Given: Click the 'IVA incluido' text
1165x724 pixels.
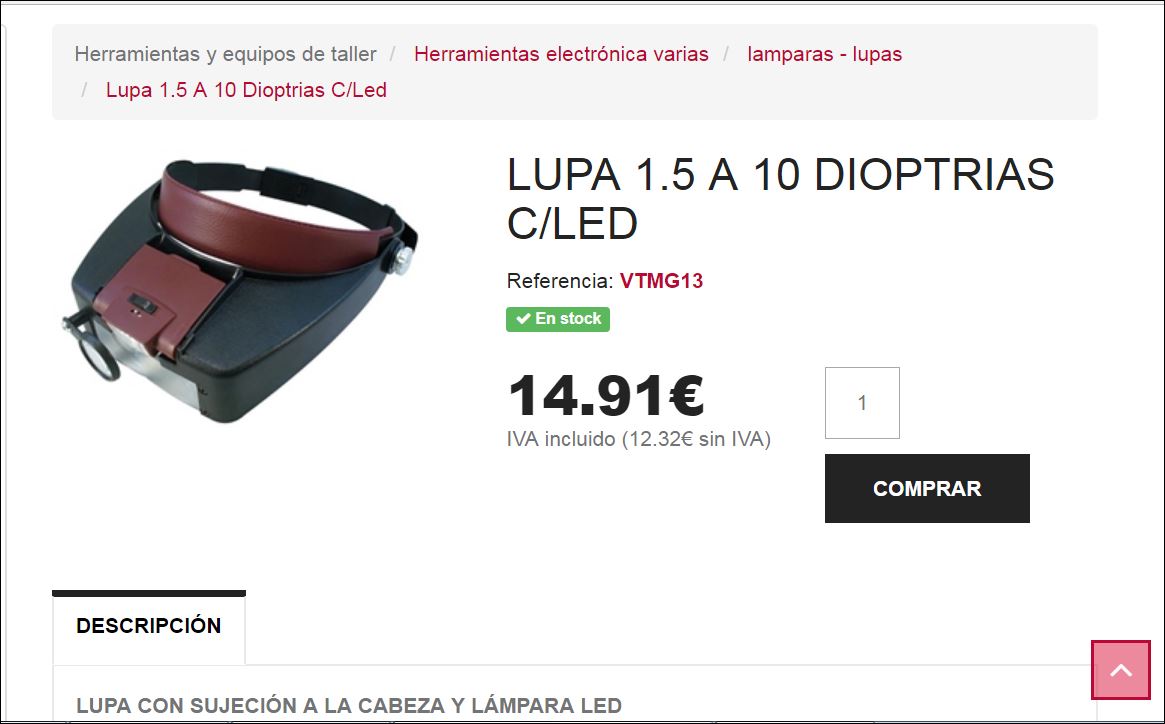Looking at the screenshot, I should (561, 439).
